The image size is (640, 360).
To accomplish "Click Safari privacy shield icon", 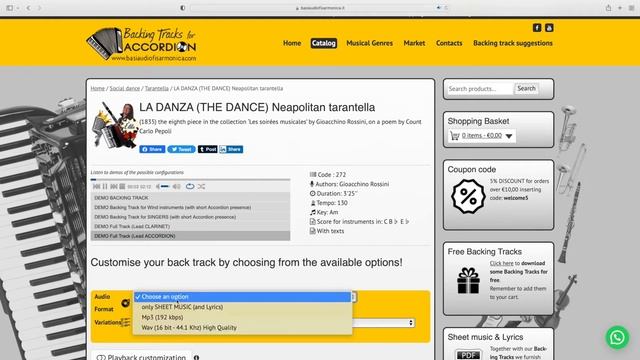I will pyautogui.click(x=182, y=8).
